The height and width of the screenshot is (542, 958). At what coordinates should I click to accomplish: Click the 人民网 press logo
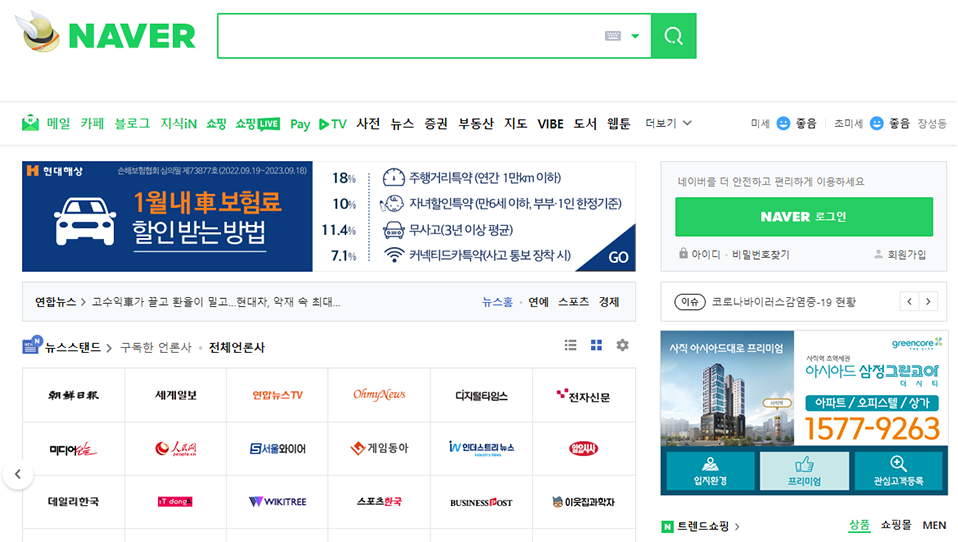[x=175, y=449]
